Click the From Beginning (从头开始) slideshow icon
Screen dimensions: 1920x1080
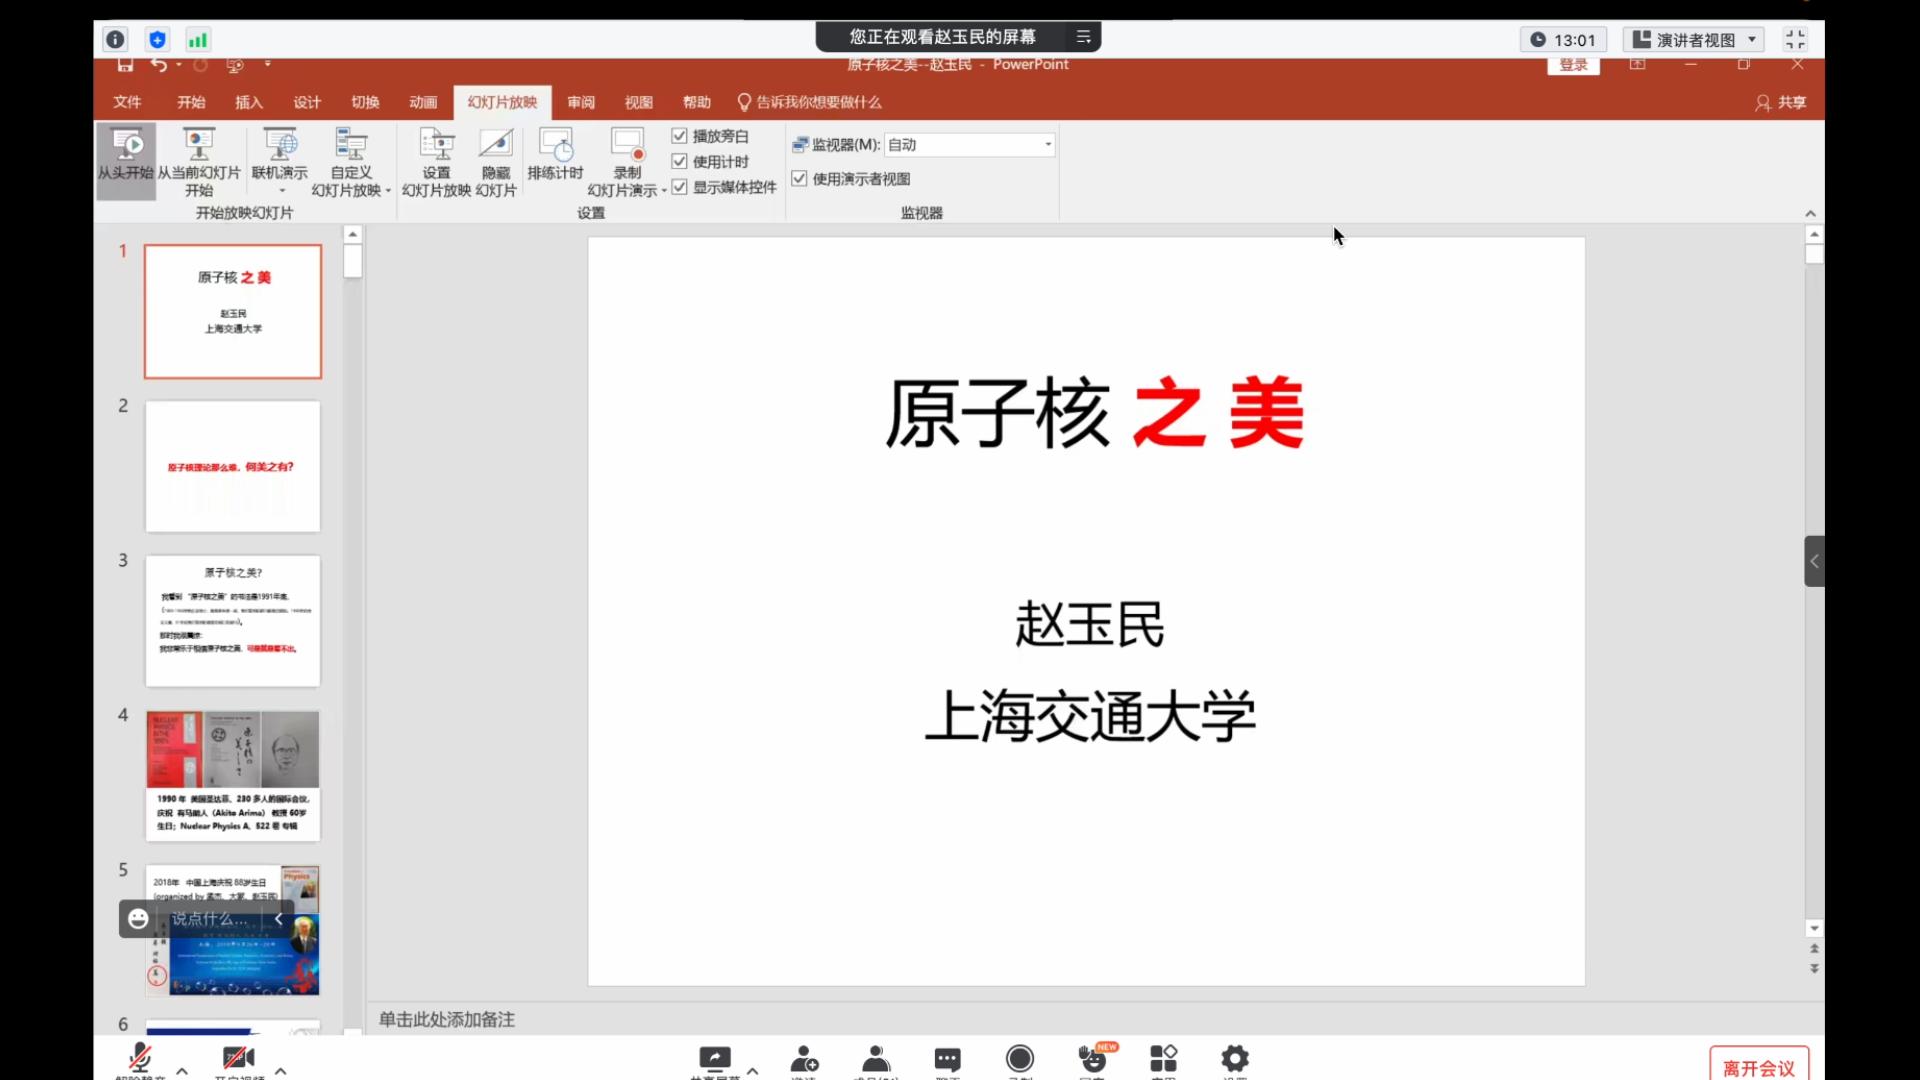[x=126, y=160]
